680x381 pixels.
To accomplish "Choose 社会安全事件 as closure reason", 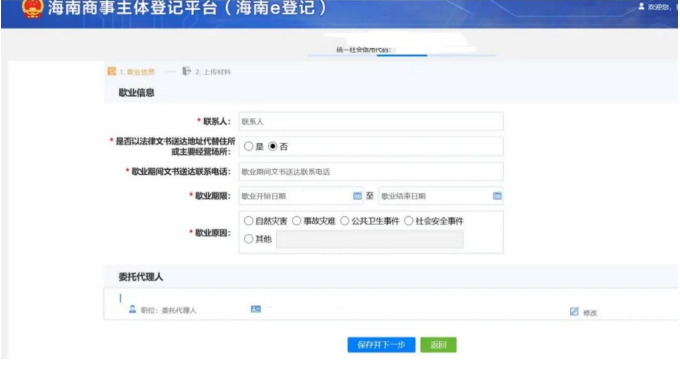I will (409, 221).
